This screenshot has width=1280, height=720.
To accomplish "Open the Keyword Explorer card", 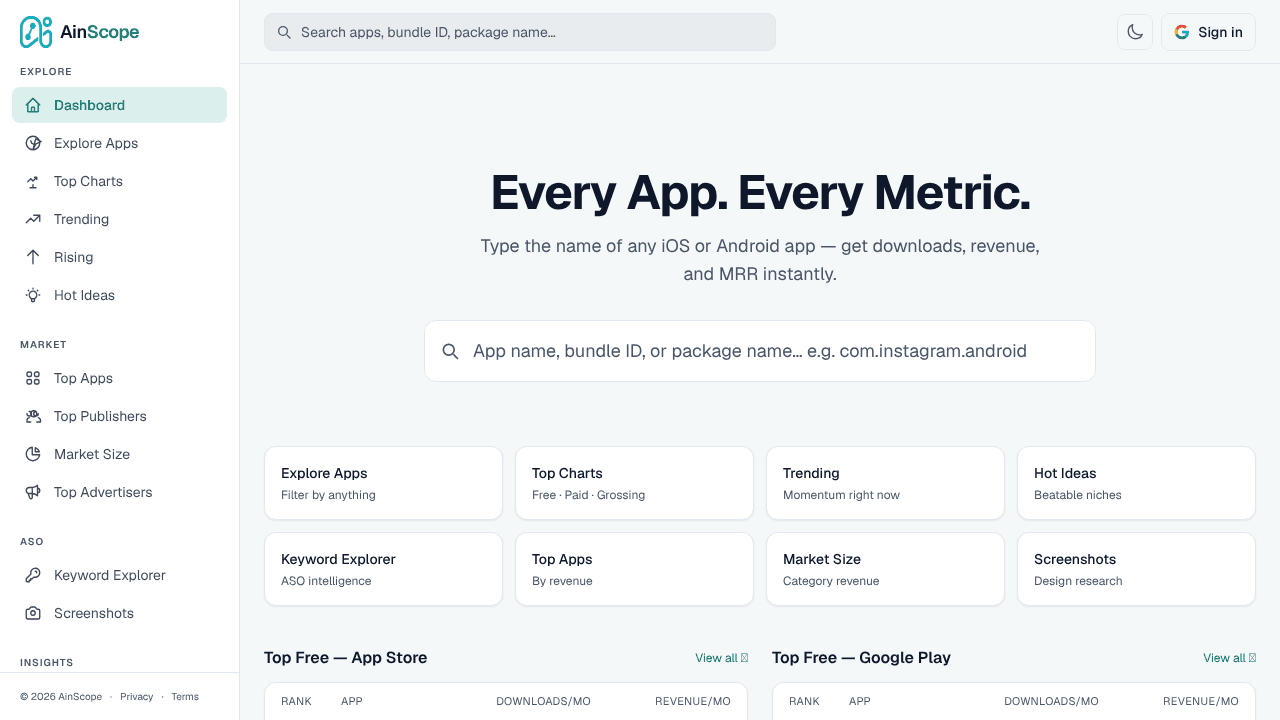I will 383,569.
